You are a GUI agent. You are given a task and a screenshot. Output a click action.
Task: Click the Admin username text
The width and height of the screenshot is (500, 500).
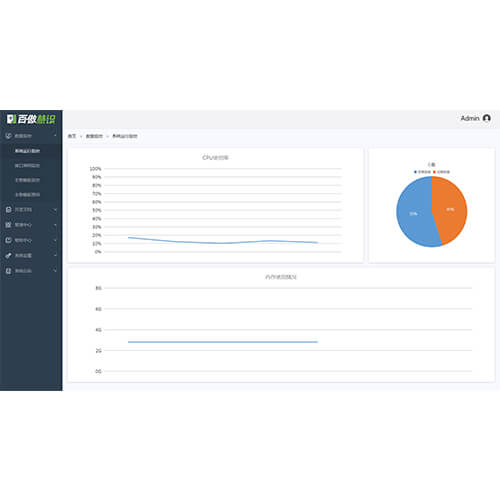[470, 118]
